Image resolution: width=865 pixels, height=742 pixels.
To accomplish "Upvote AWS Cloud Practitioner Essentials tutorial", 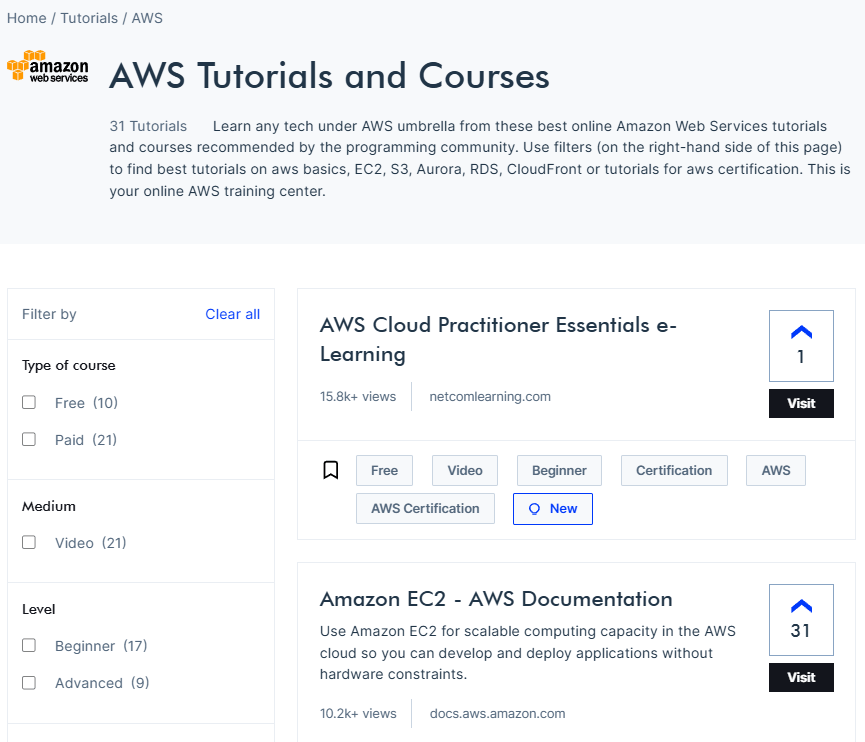I will 801,346.
